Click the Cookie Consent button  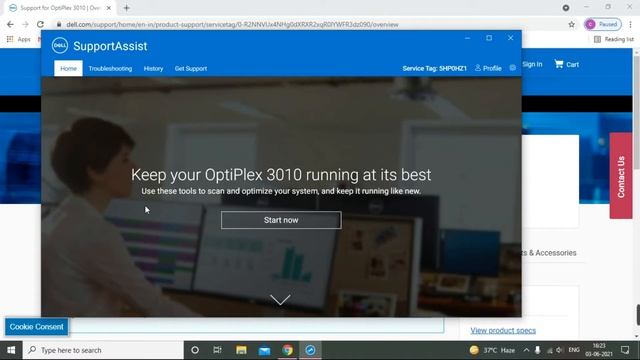tap(37, 327)
